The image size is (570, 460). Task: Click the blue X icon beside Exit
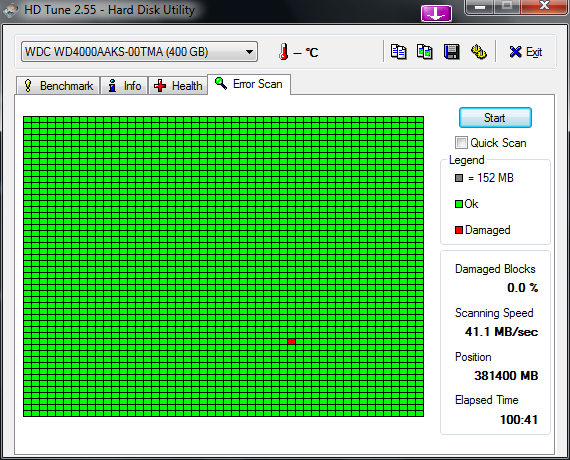515,52
